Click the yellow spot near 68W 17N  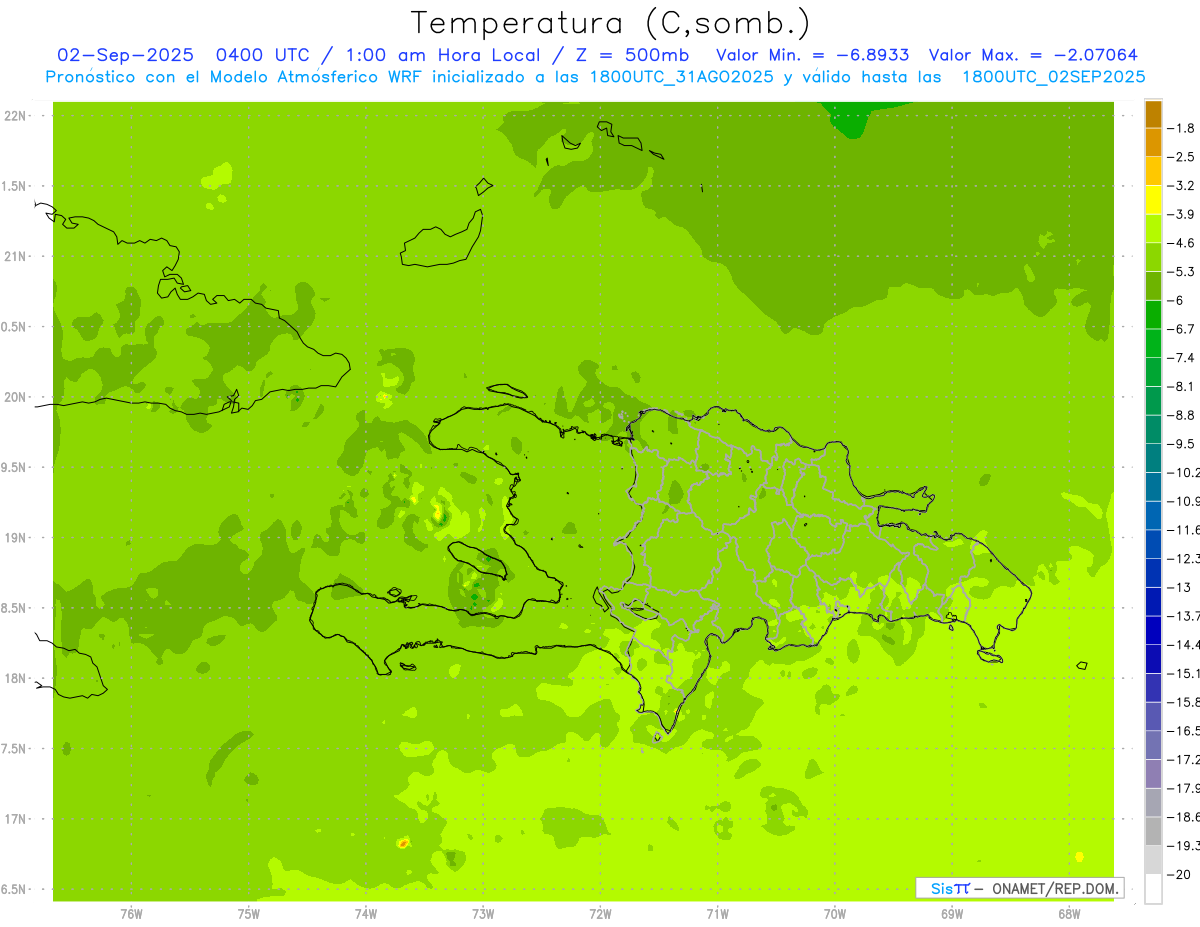[1080, 856]
